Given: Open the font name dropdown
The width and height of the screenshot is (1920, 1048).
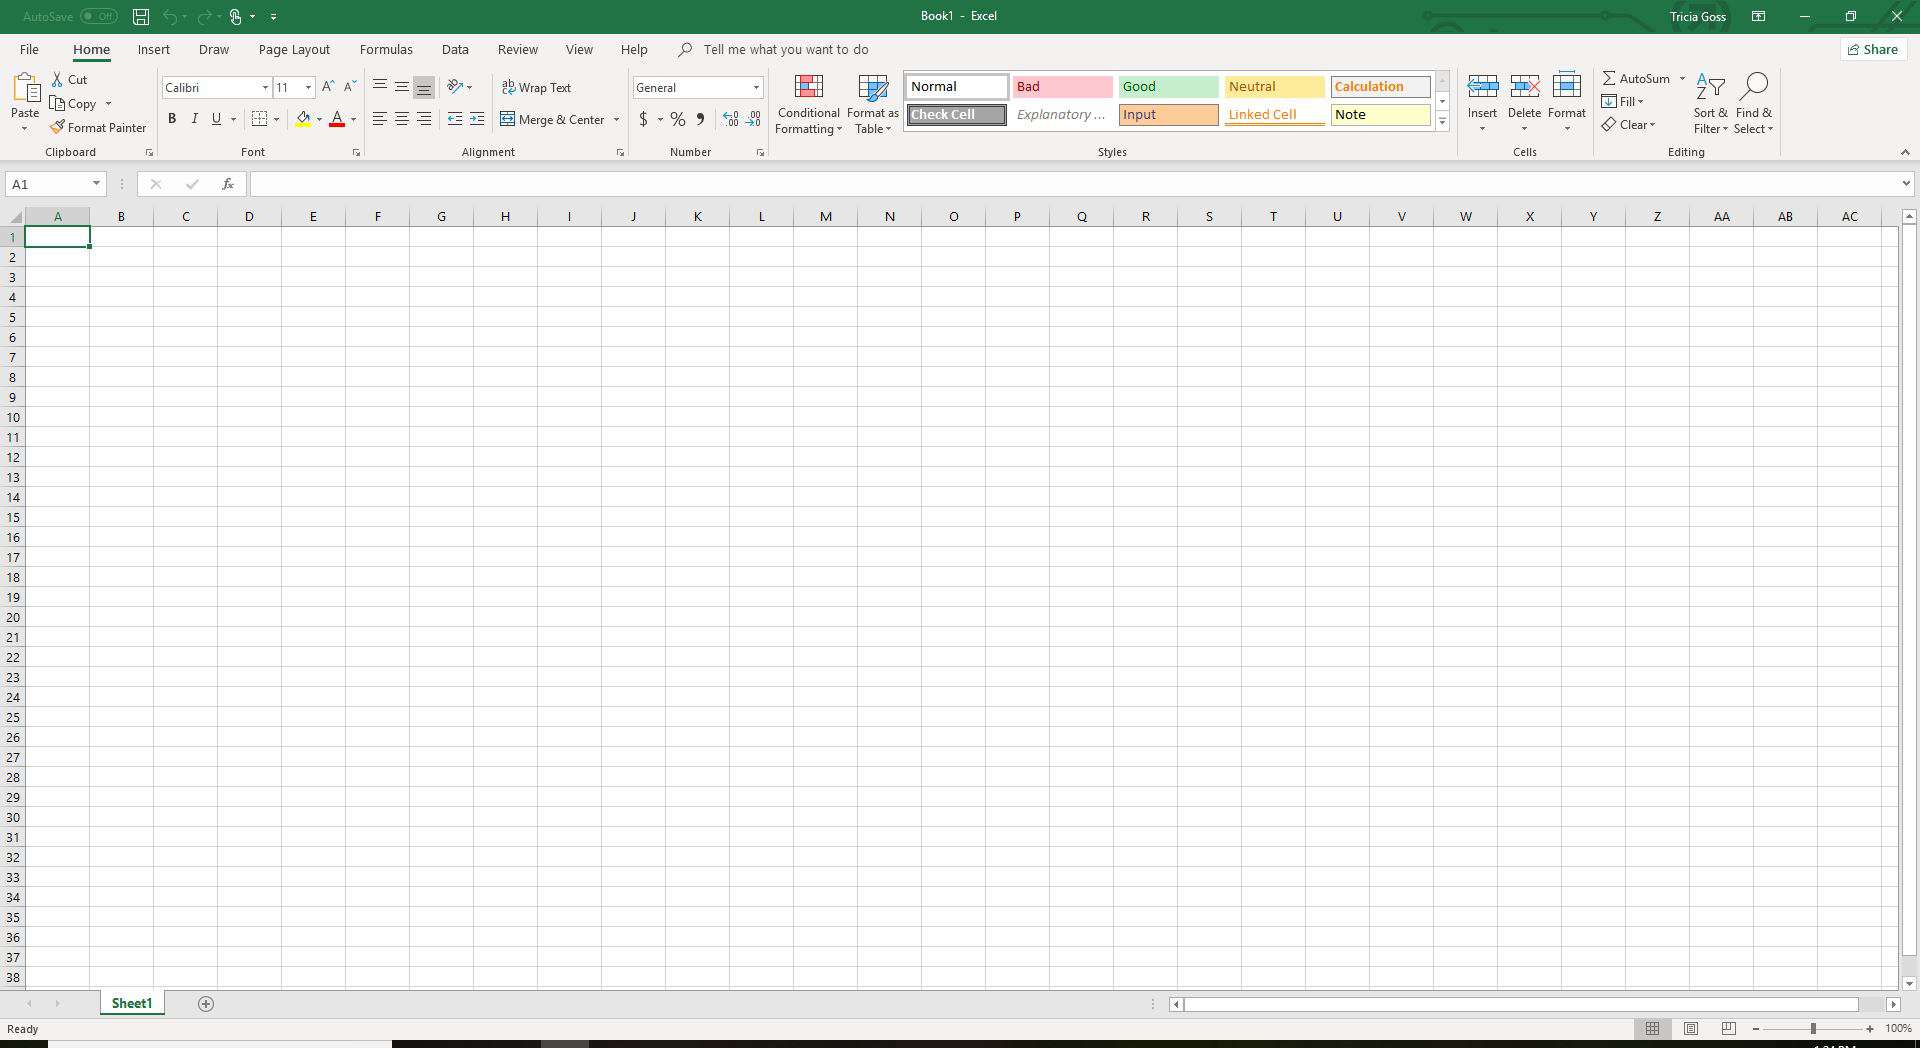Looking at the screenshot, I should click(x=263, y=87).
